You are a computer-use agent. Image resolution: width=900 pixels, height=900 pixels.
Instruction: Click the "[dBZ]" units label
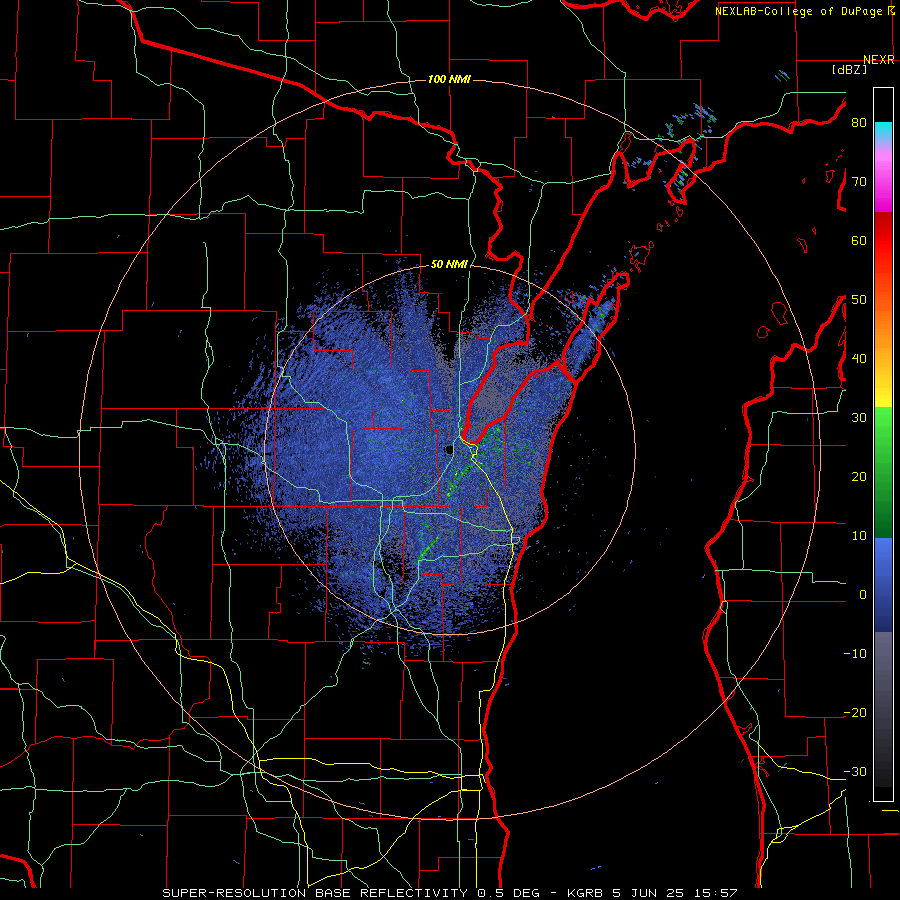click(x=849, y=69)
